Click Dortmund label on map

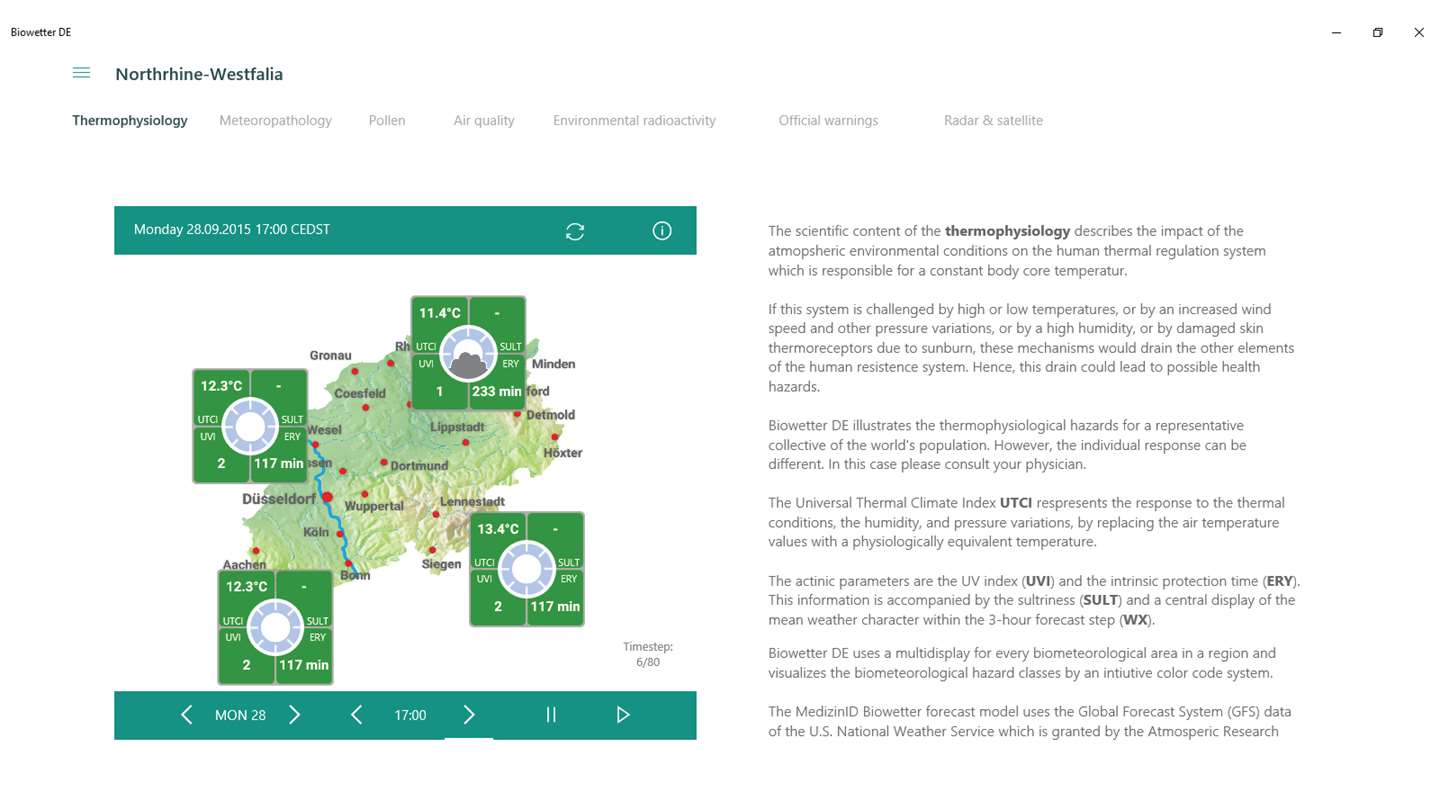click(x=419, y=466)
